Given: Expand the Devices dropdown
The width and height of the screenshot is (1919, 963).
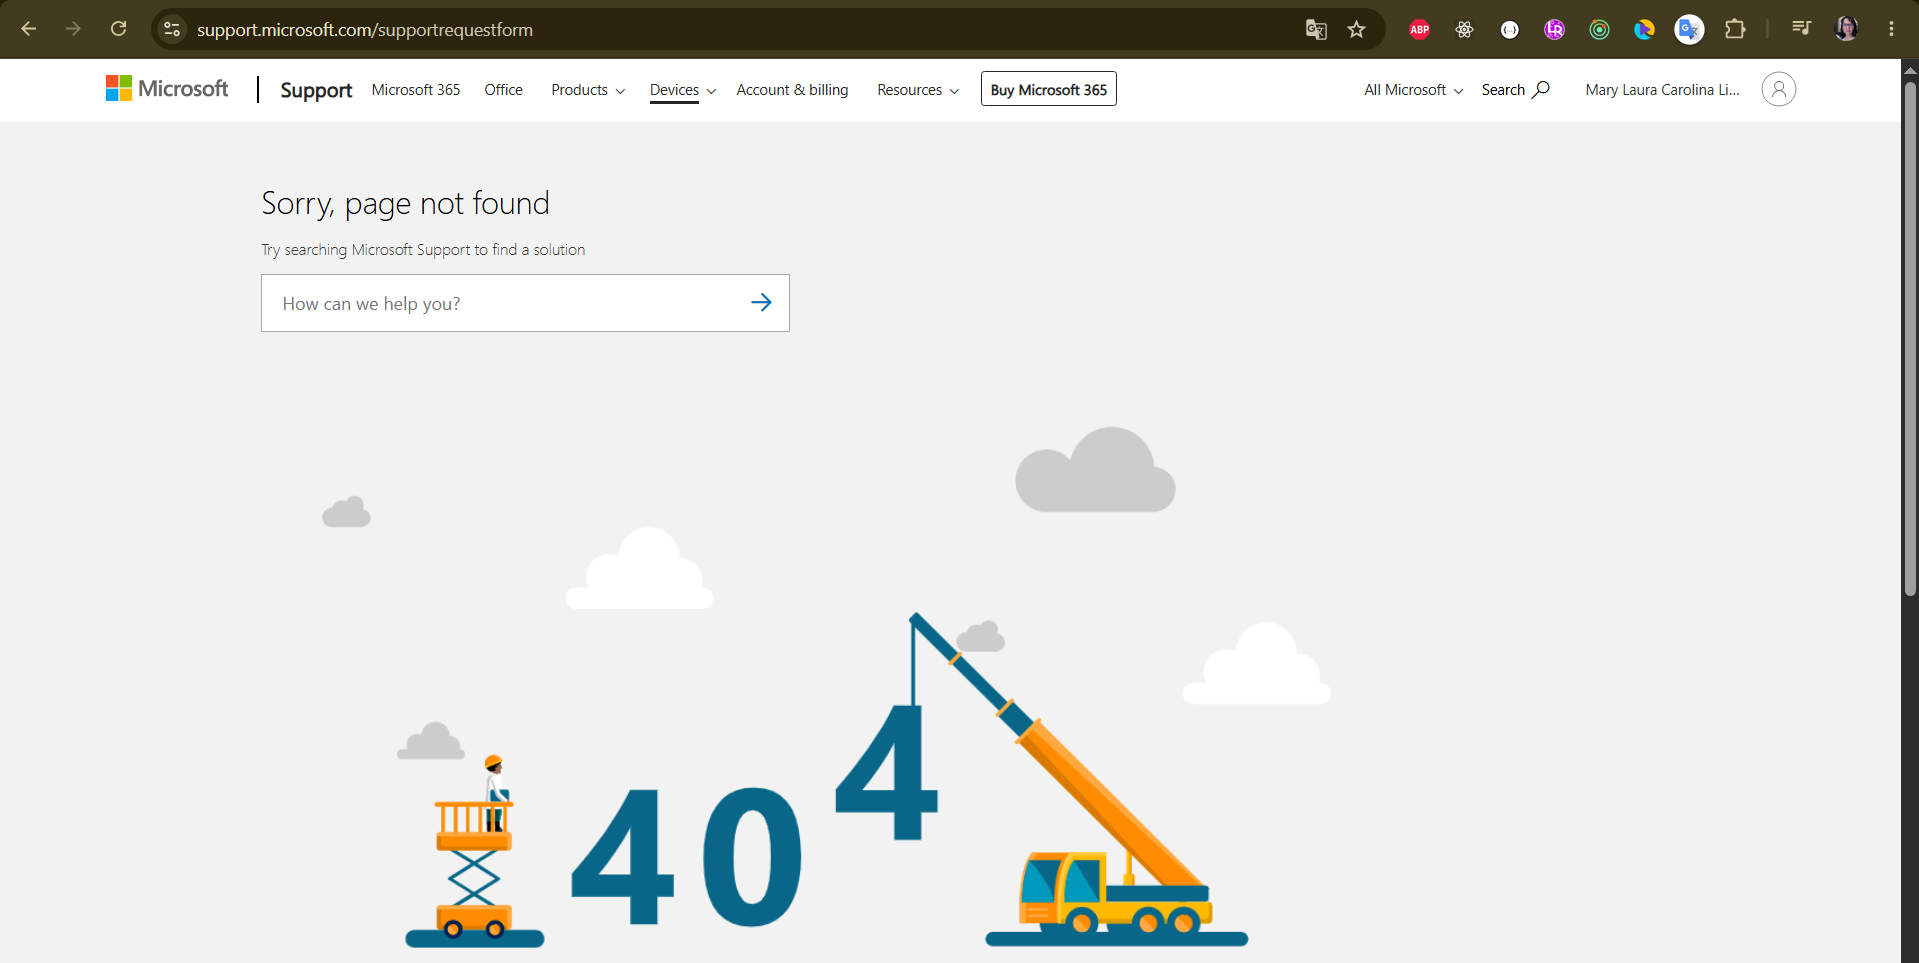Looking at the screenshot, I should 683,90.
